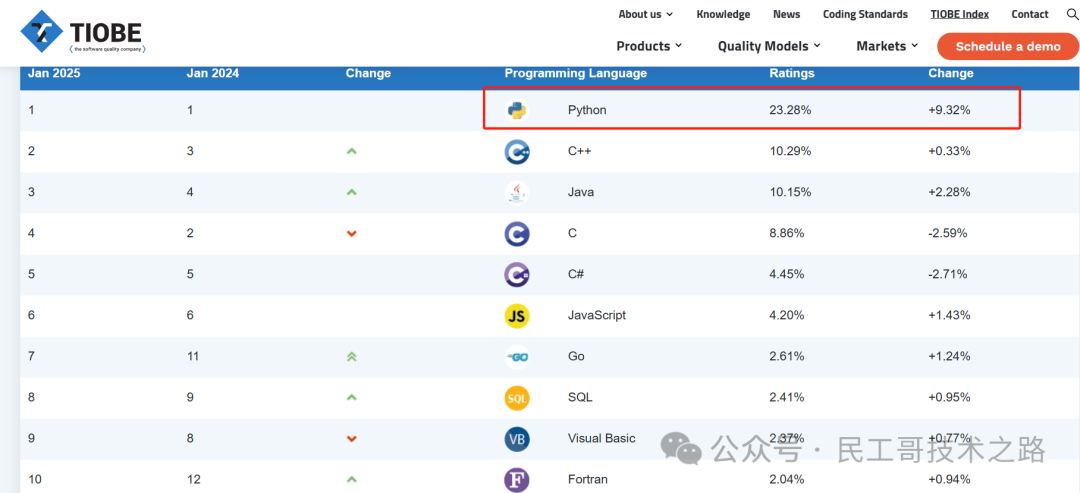Click the Visual Basic VB icon

[x=517, y=439]
